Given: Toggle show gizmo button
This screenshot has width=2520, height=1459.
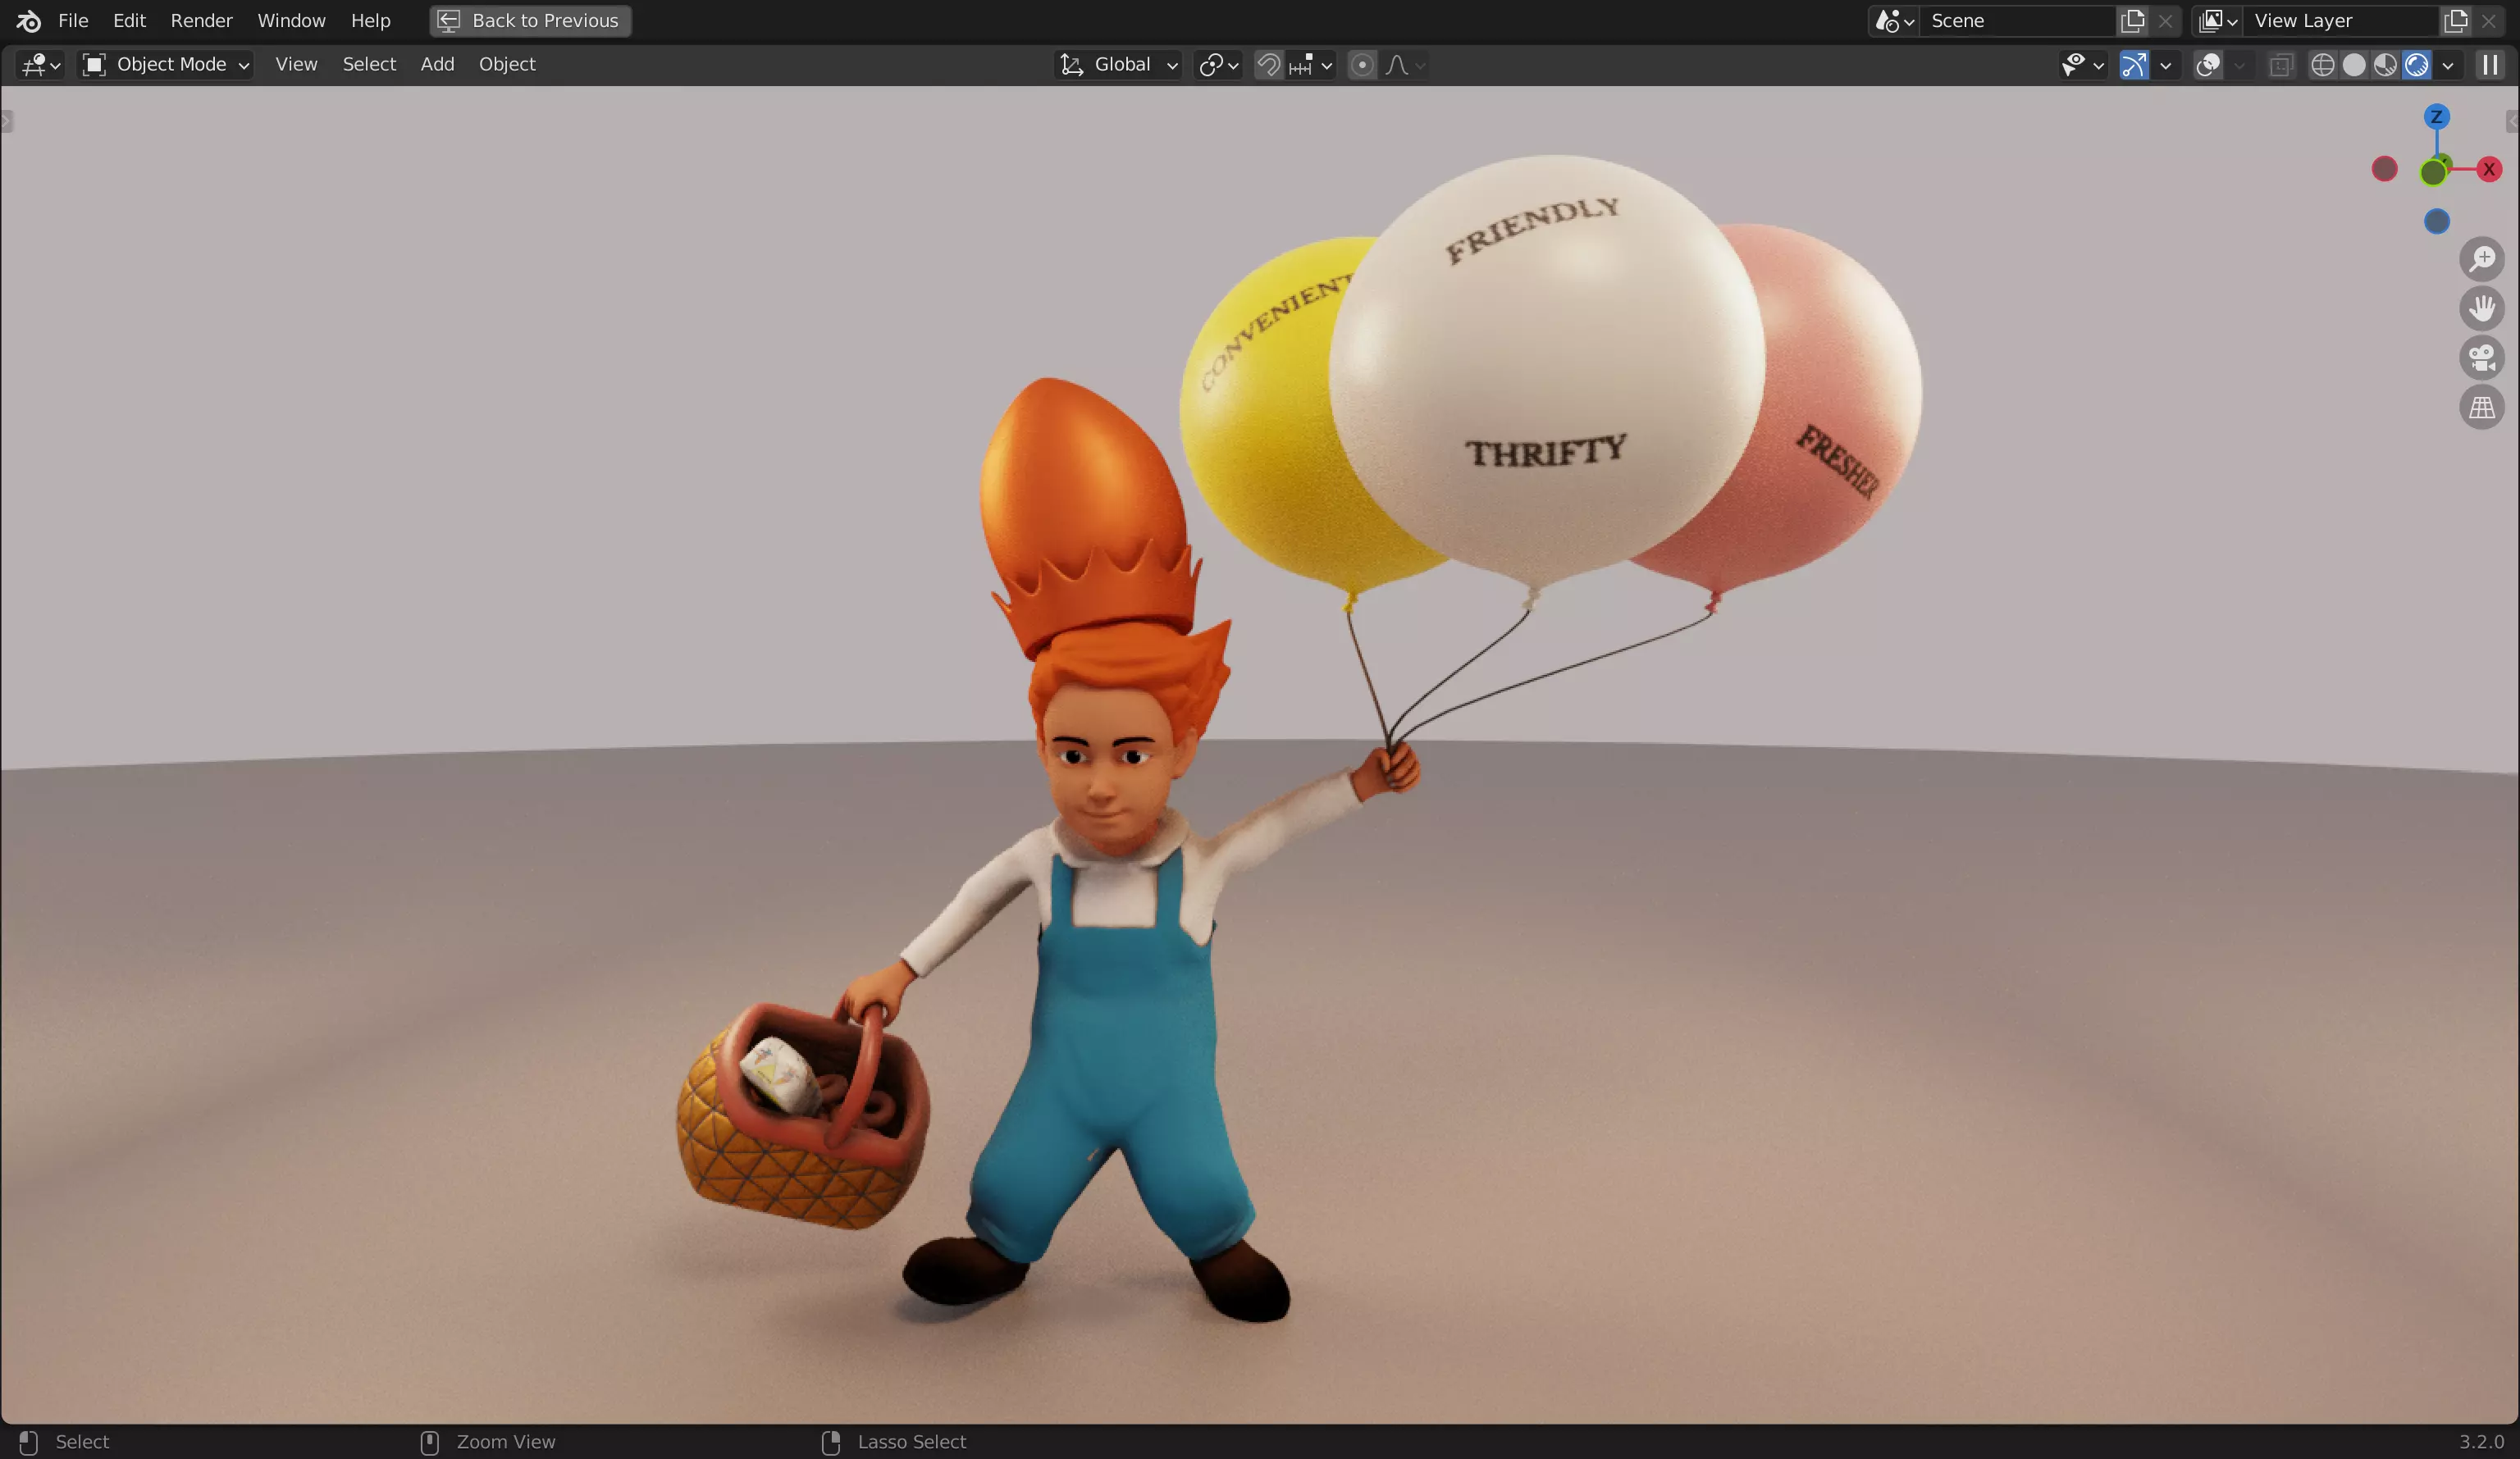Looking at the screenshot, I should (x=2133, y=65).
